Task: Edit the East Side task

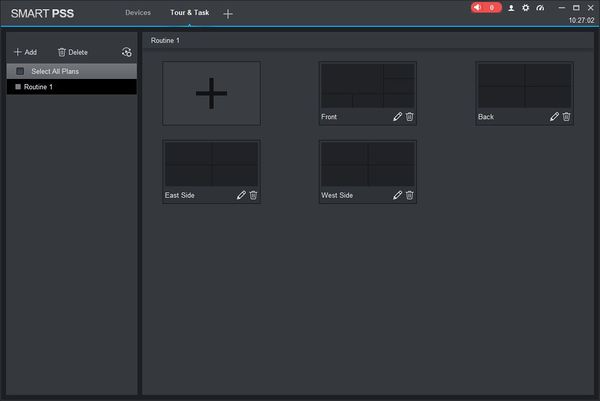Action: click(241, 195)
